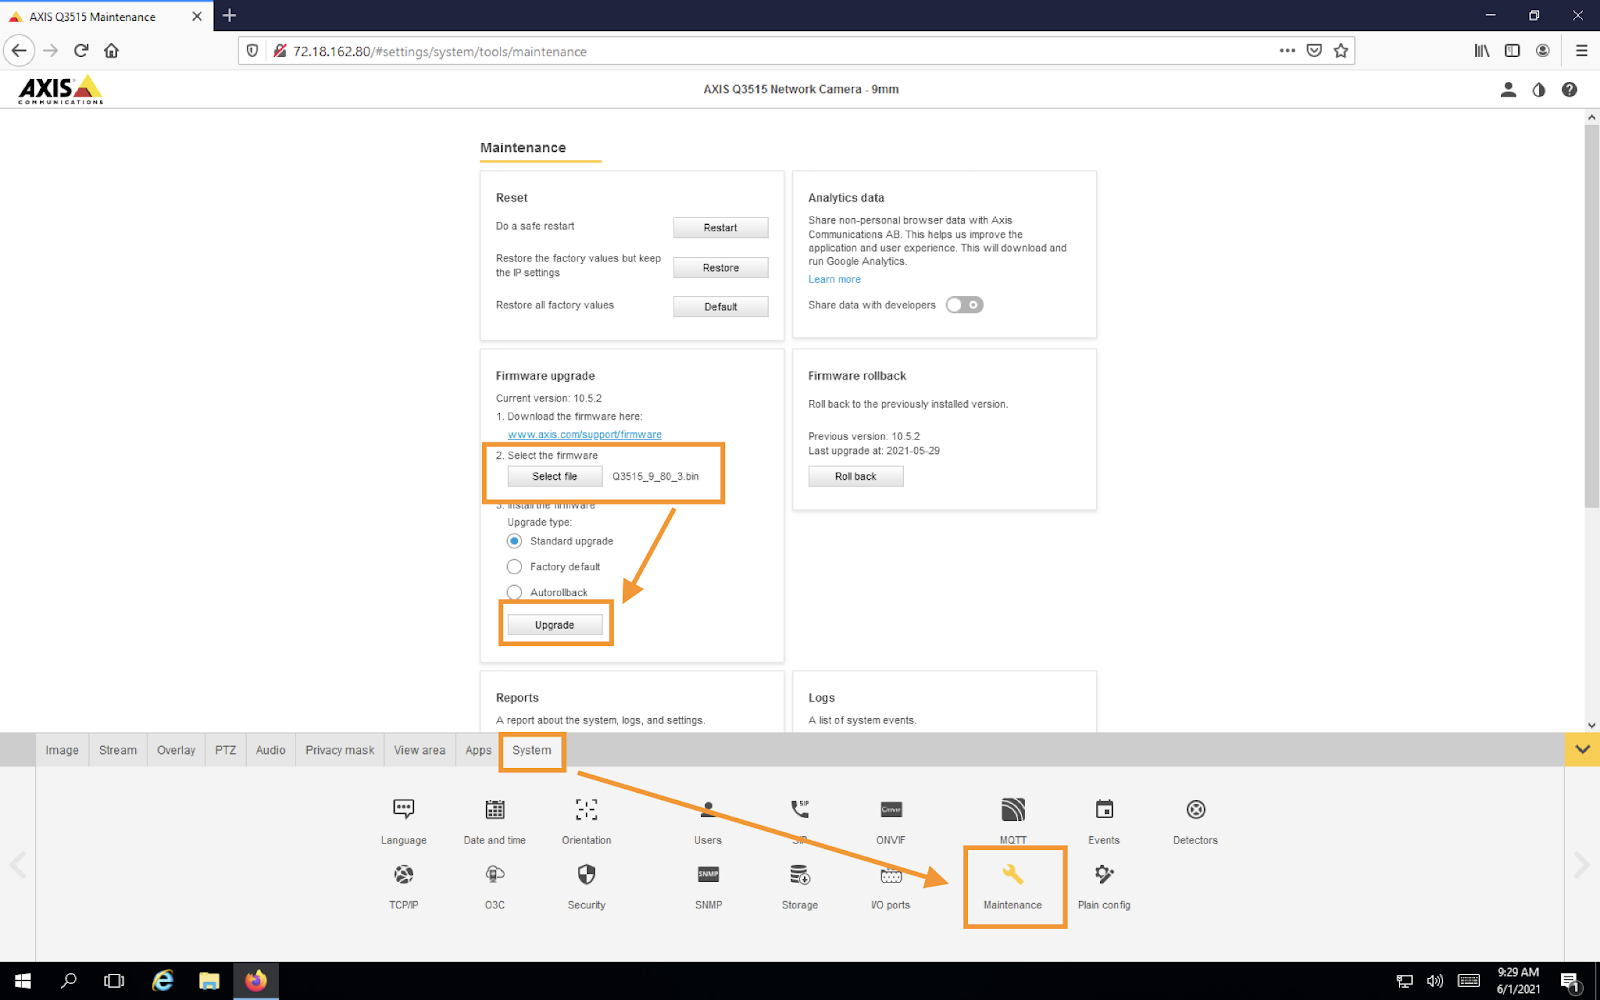Screen dimensions: 1600x1000
Task: Open the Firefox browser menu
Action: coord(1581,51)
